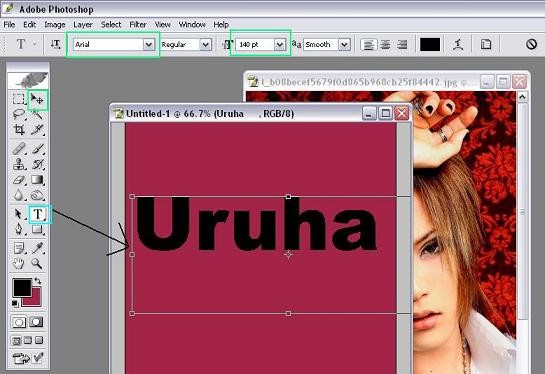Select the Hand tool
545x374 pixels.
pos(19,264)
